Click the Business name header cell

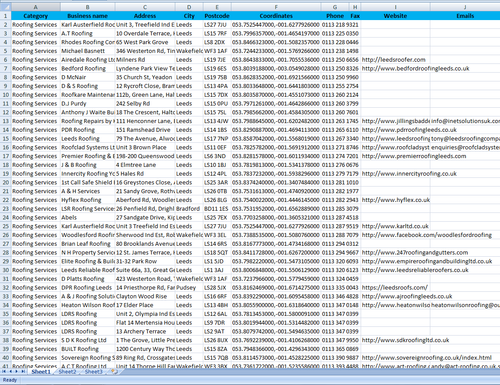pyautogui.click(x=88, y=16)
